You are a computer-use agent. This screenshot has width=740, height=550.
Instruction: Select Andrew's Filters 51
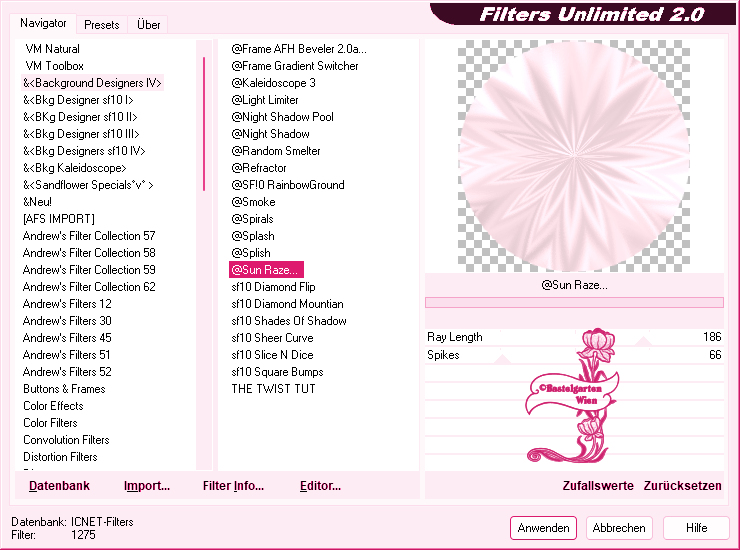point(67,355)
